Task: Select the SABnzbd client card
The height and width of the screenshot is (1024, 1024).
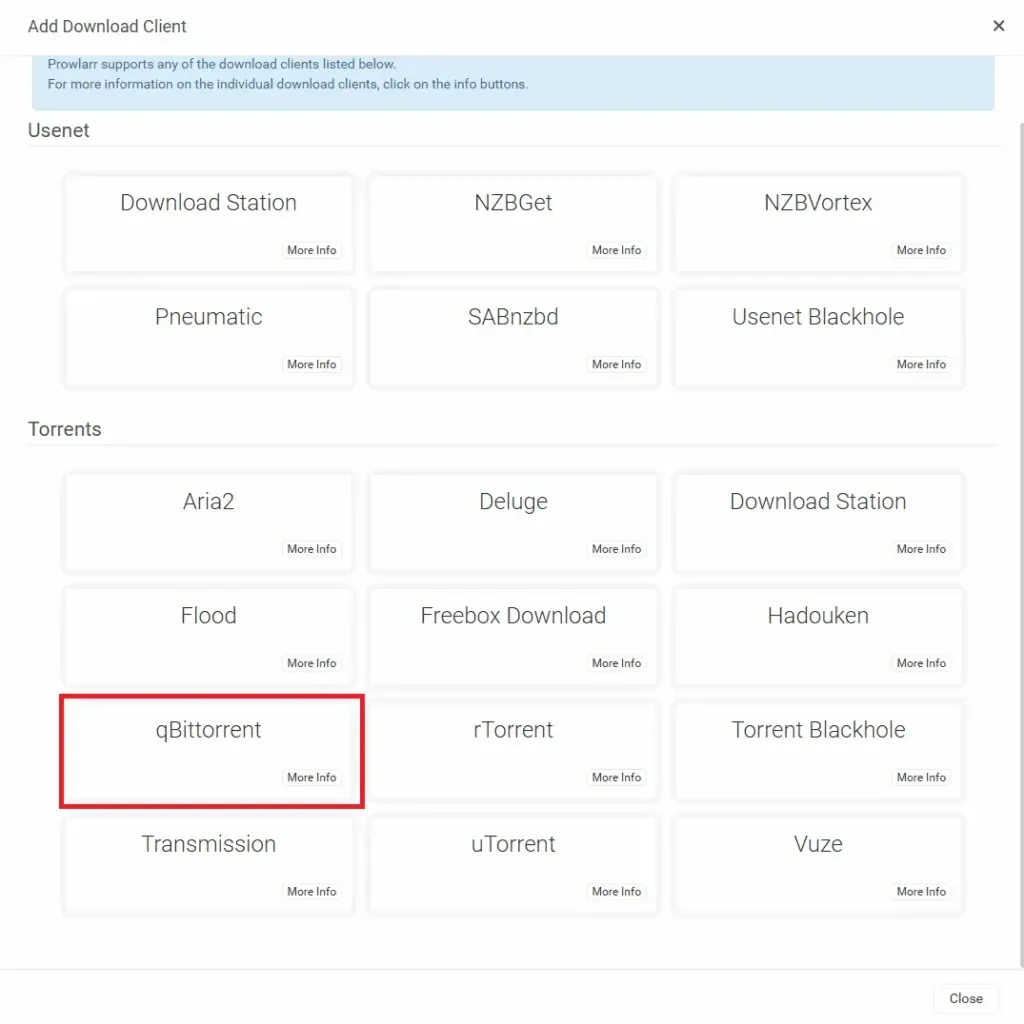Action: point(513,318)
